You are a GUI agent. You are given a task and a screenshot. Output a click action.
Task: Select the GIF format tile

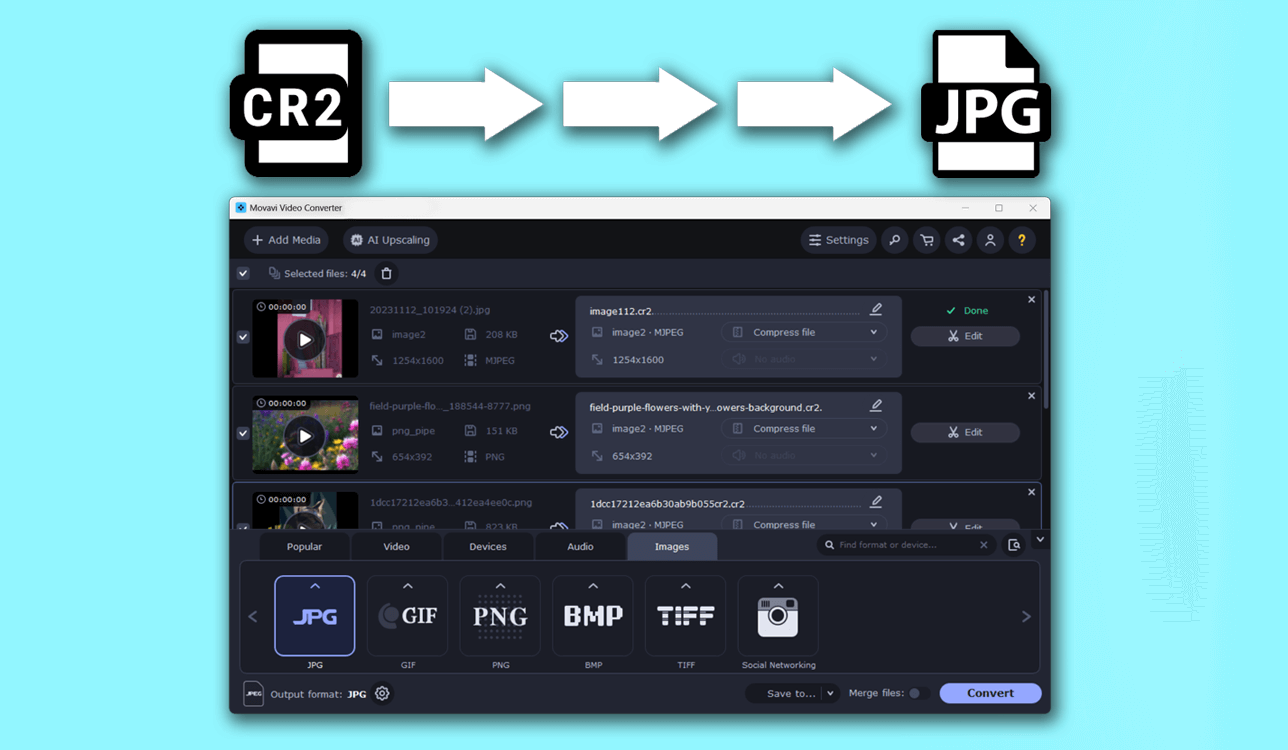408,616
